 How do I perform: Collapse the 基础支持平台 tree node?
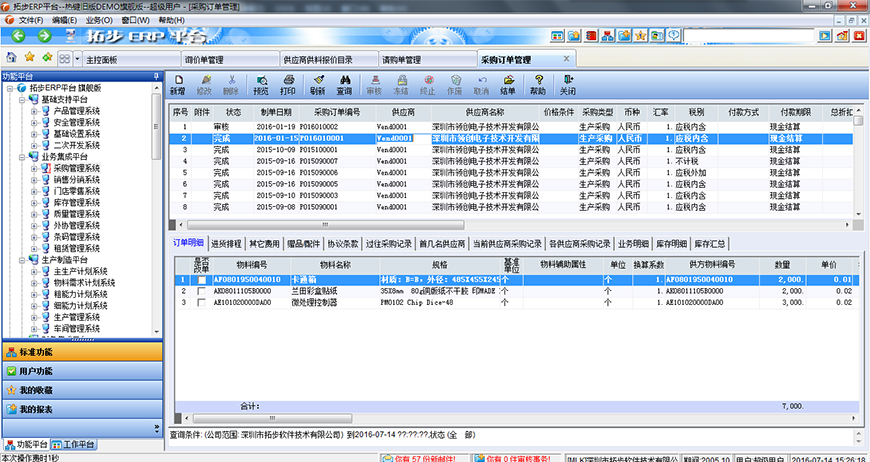(x=22, y=100)
